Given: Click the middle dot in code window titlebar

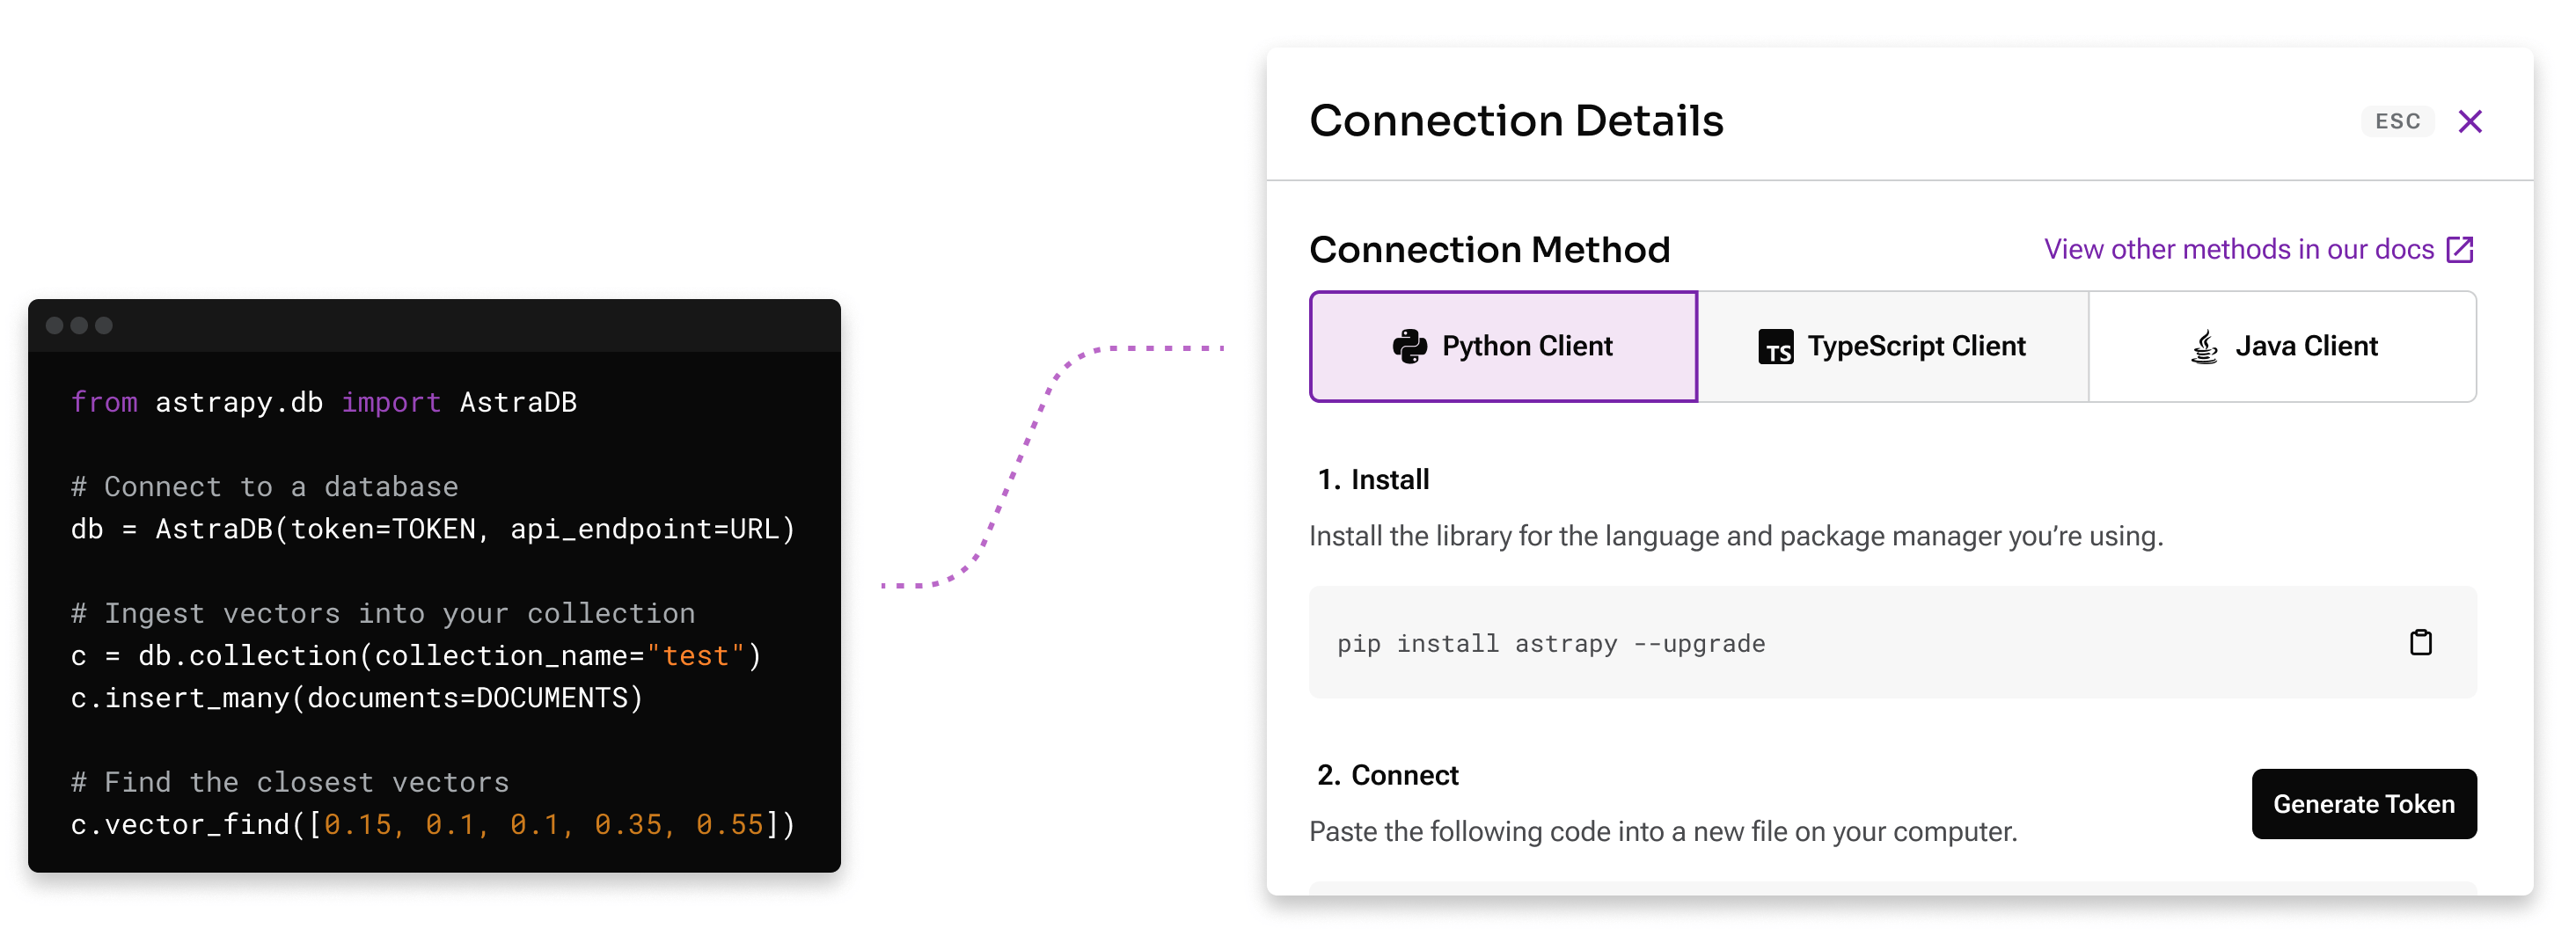Looking at the screenshot, I should [x=79, y=325].
